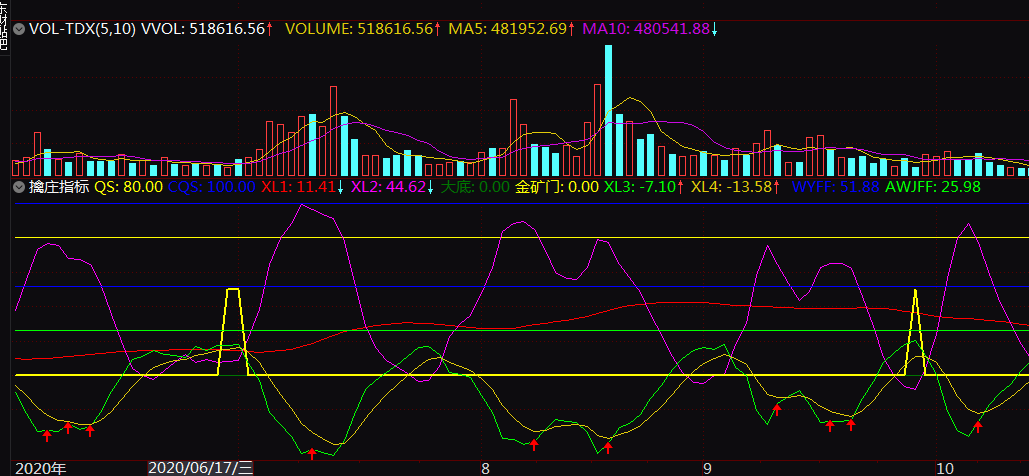Jump to month 8 on time axis
The width and height of the screenshot is (1029, 476).
pos(485,469)
